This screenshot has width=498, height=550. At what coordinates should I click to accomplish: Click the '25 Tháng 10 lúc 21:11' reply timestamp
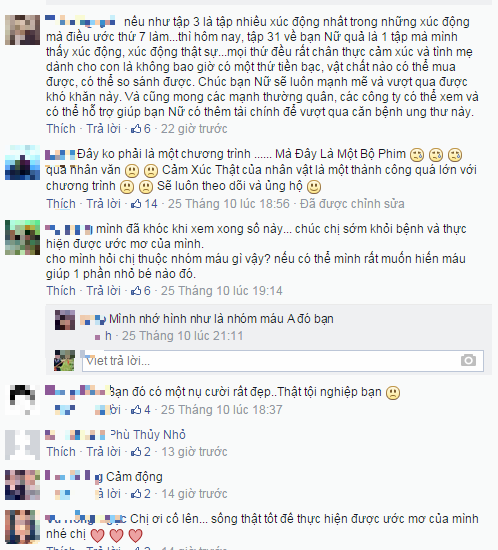(x=182, y=336)
